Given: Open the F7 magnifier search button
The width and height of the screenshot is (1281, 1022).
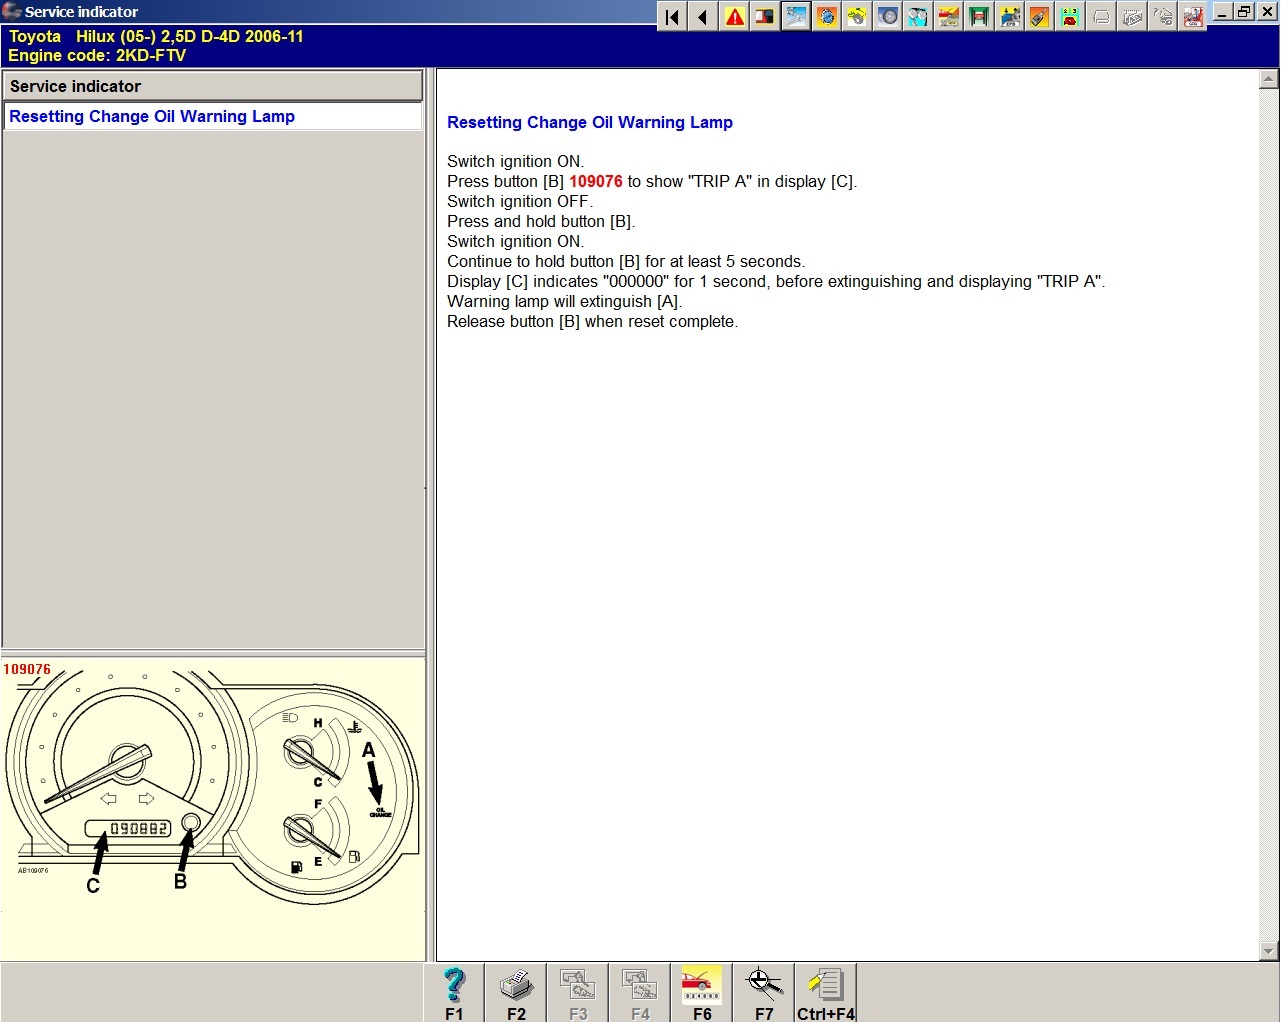Looking at the screenshot, I should 764,993.
